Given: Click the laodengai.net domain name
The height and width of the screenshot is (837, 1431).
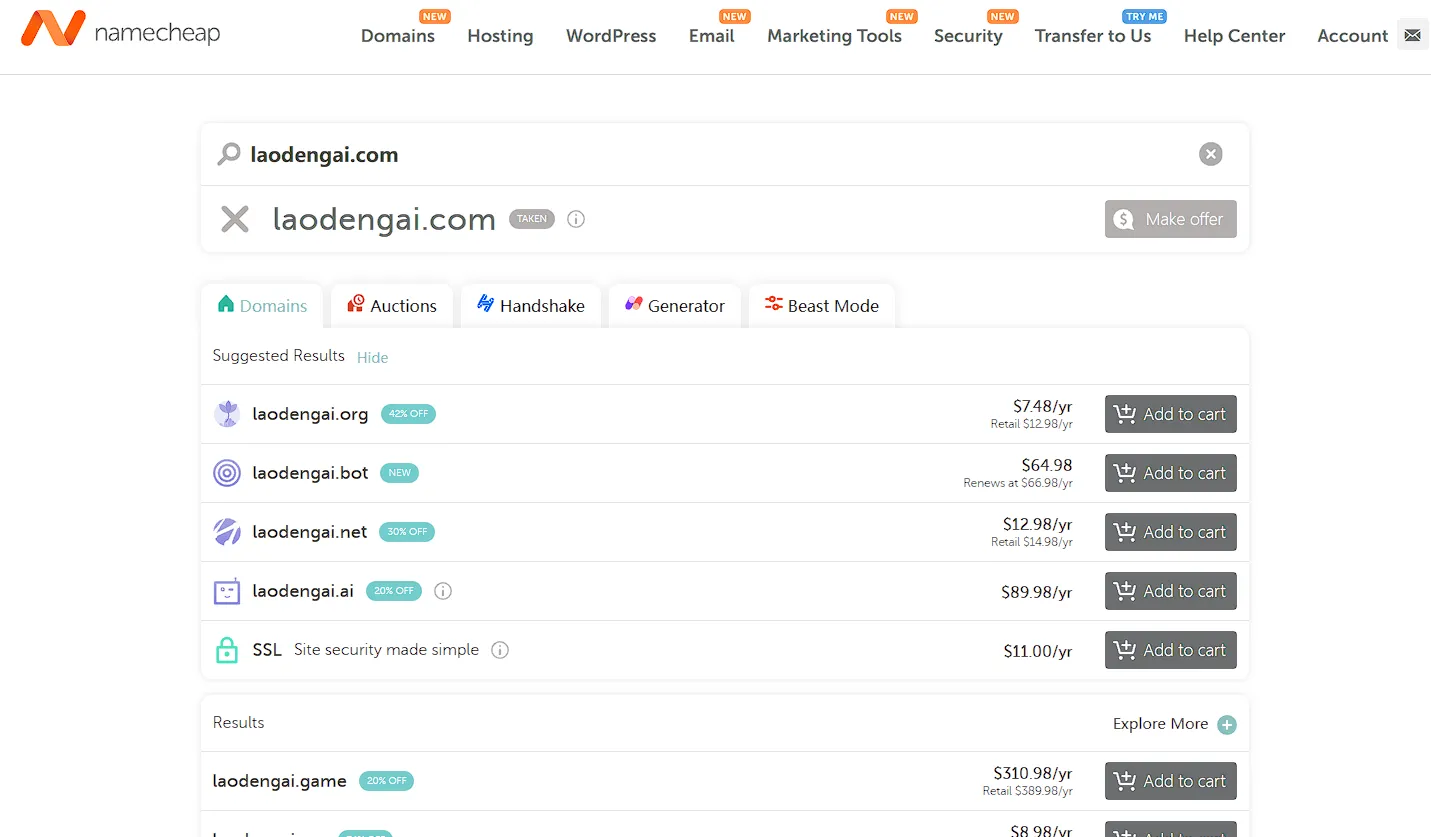Looking at the screenshot, I should pyautogui.click(x=310, y=532).
